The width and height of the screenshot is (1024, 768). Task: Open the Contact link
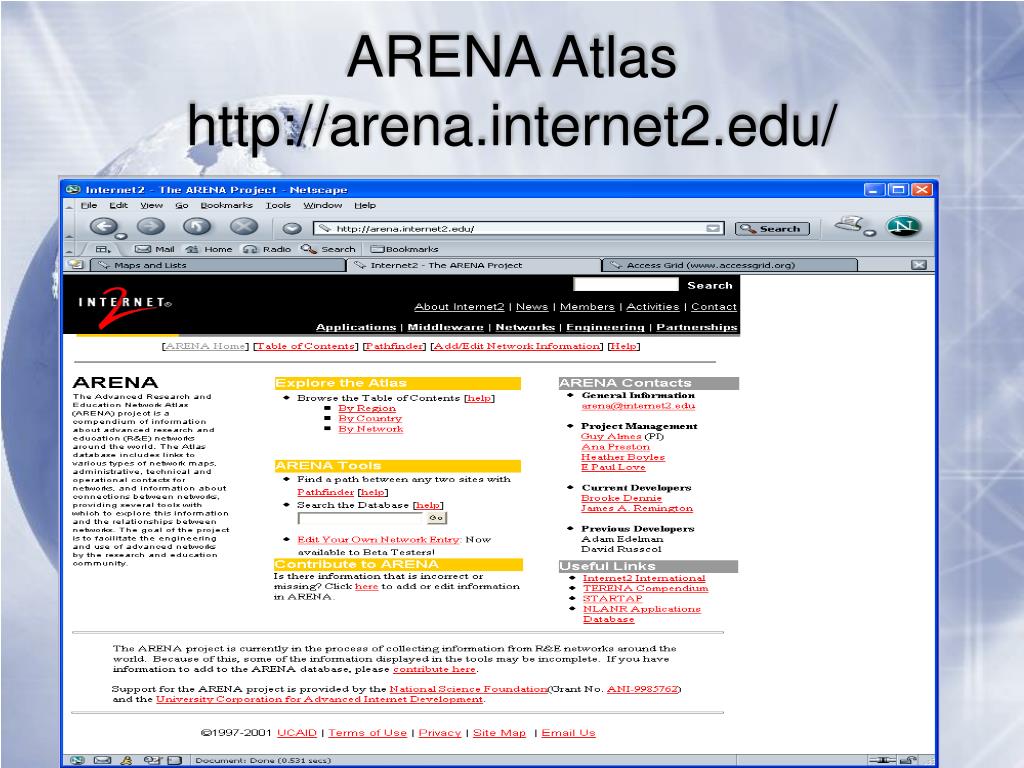(x=714, y=306)
